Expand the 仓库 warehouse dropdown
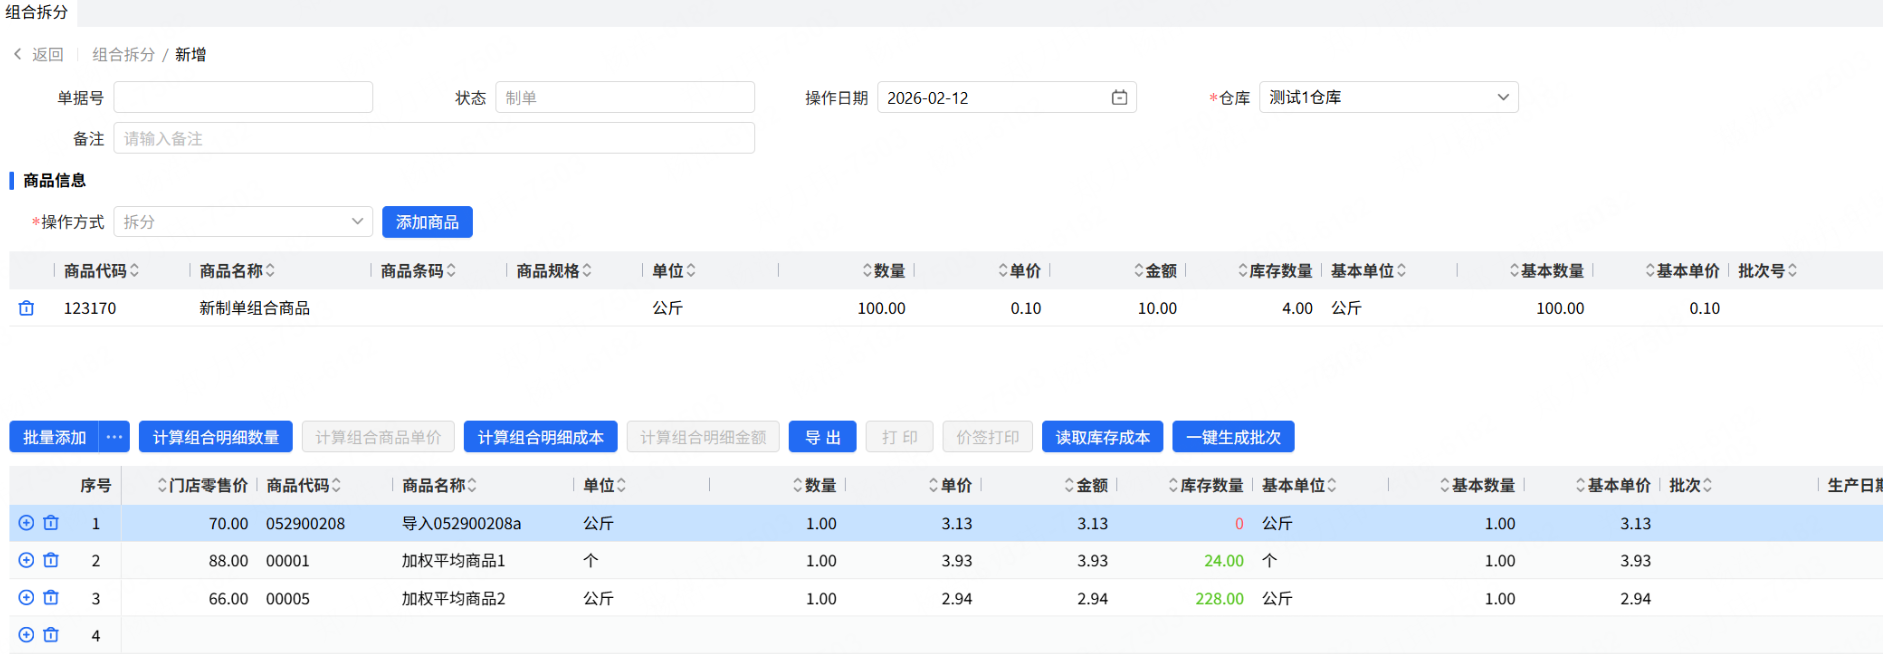Viewport: 1883px width, 654px height. pyautogui.click(x=1502, y=97)
